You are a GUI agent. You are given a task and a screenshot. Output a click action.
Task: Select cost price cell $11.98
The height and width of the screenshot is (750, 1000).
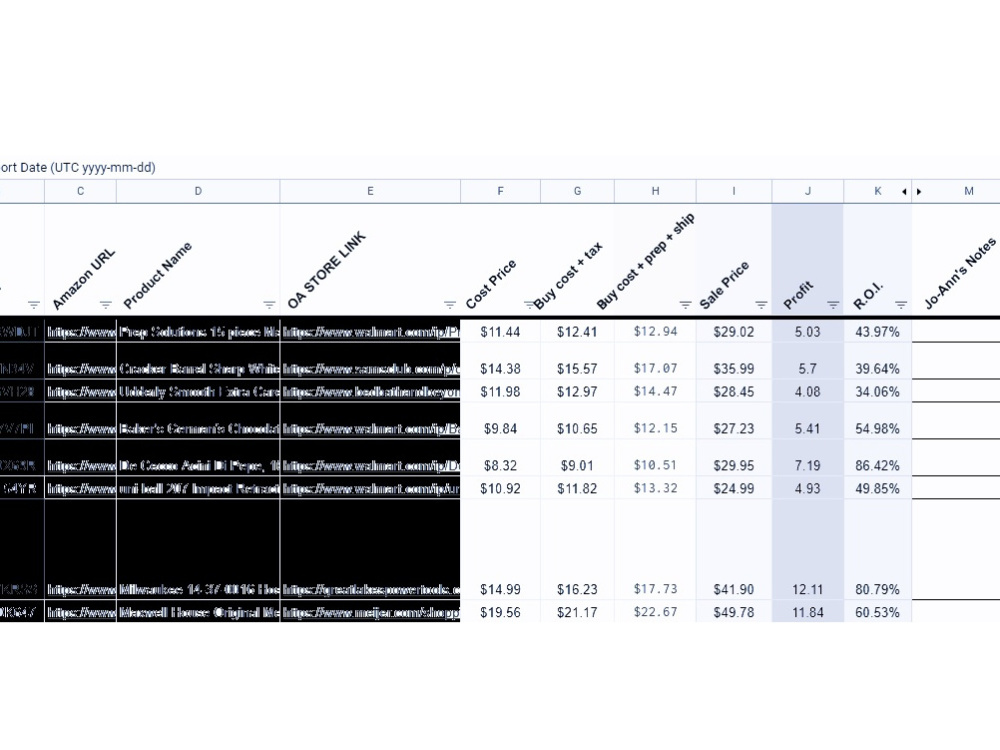(500, 391)
